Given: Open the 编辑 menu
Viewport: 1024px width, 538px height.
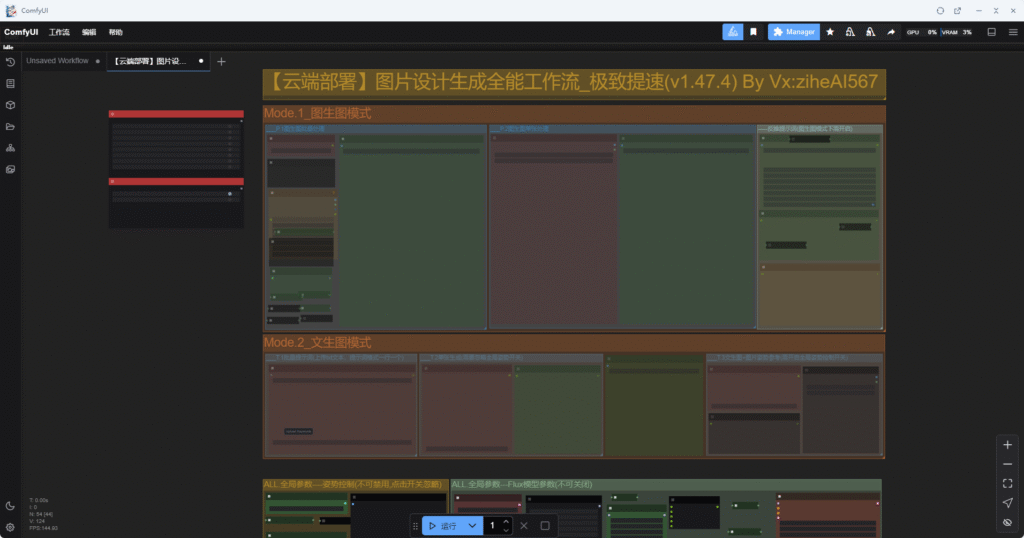Looking at the screenshot, I should click(89, 32).
